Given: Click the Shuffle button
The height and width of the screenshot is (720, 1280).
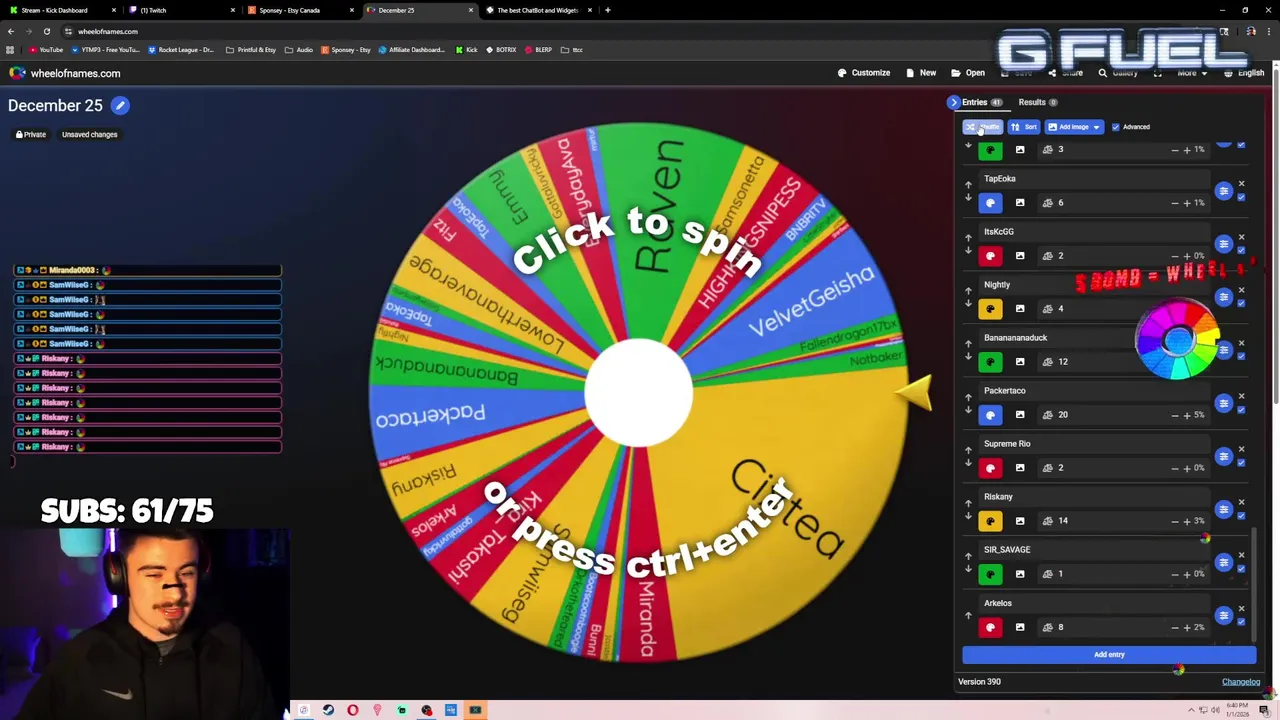Looking at the screenshot, I should [982, 127].
